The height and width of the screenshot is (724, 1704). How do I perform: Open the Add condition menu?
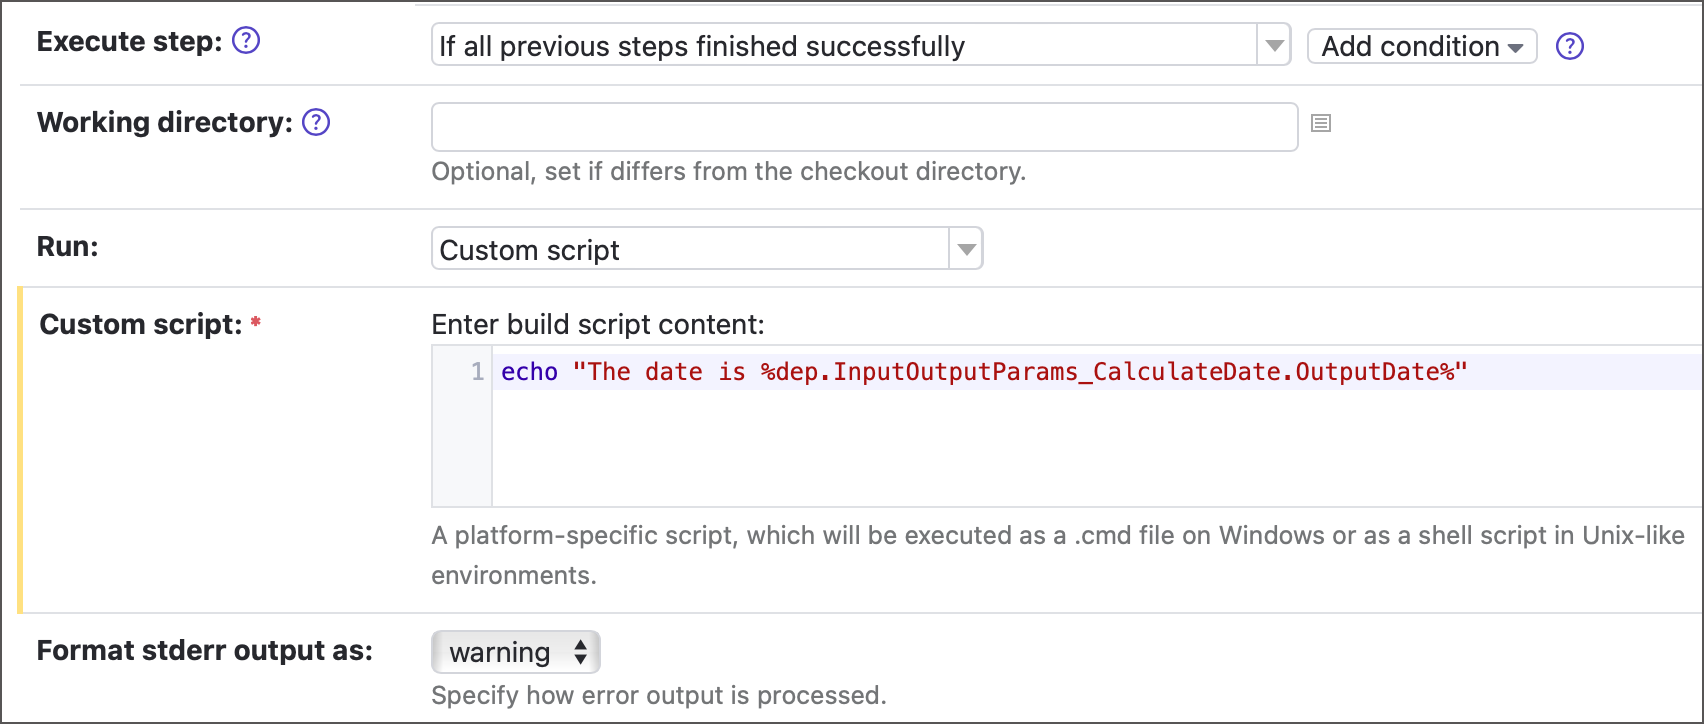[x=1421, y=46]
